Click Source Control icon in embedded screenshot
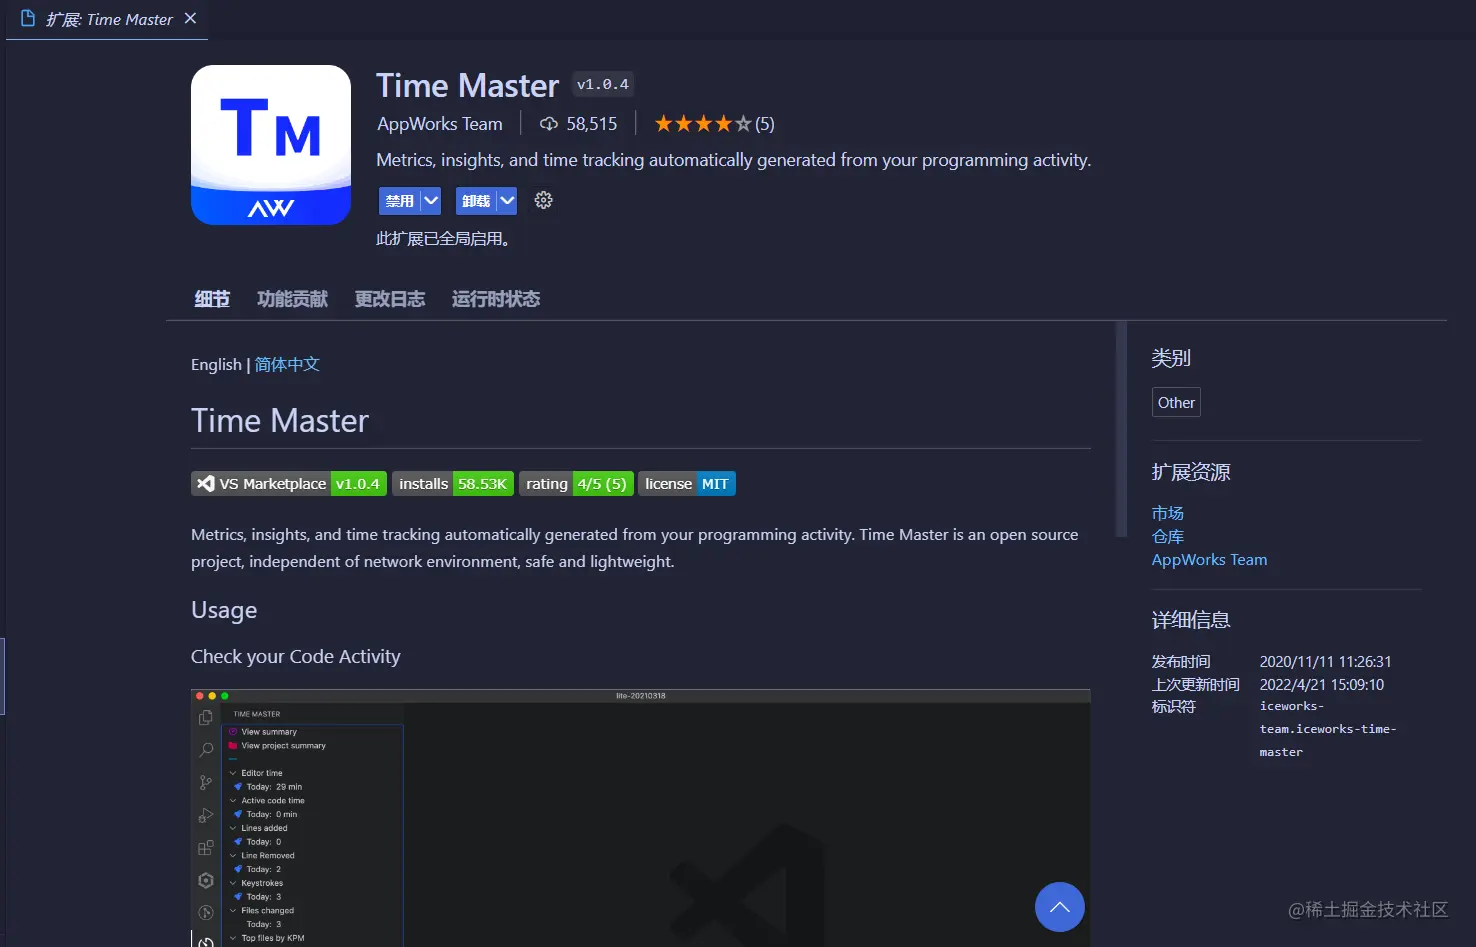The width and height of the screenshot is (1476, 947). tap(206, 783)
